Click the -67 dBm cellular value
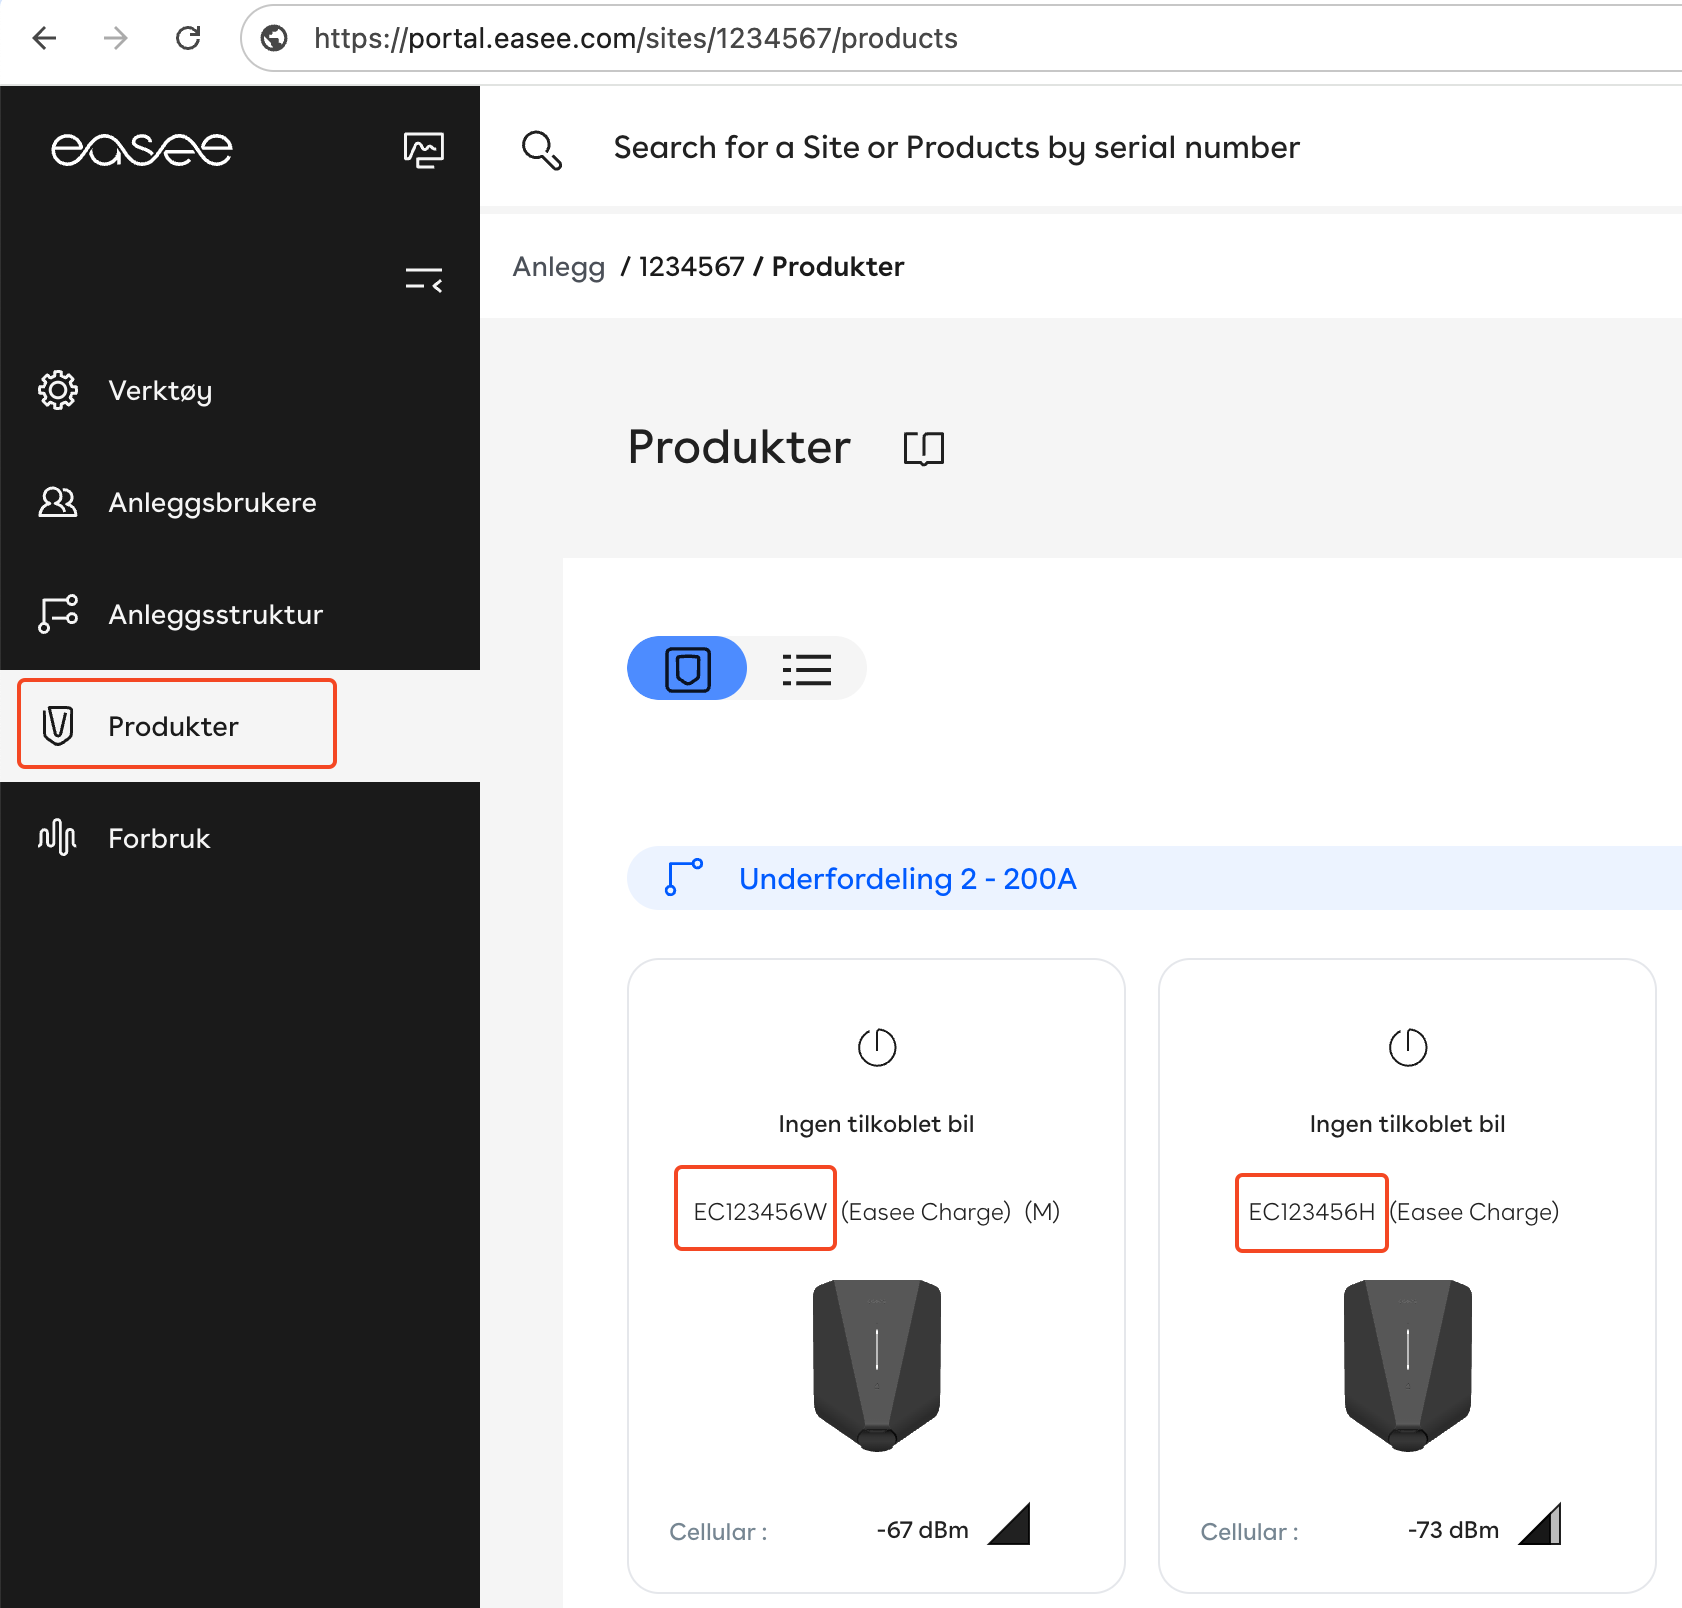 922,1530
